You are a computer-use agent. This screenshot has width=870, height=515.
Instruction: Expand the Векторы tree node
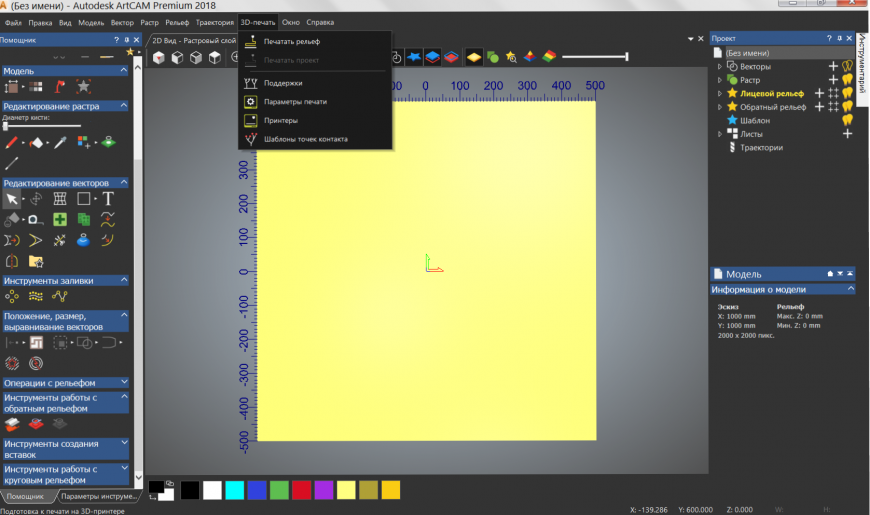tap(720, 67)
